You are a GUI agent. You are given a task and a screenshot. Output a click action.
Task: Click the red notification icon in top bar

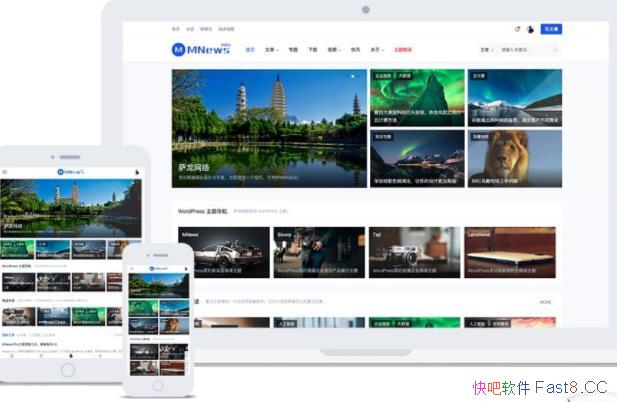pyautogui.click(x=517, y=29)
